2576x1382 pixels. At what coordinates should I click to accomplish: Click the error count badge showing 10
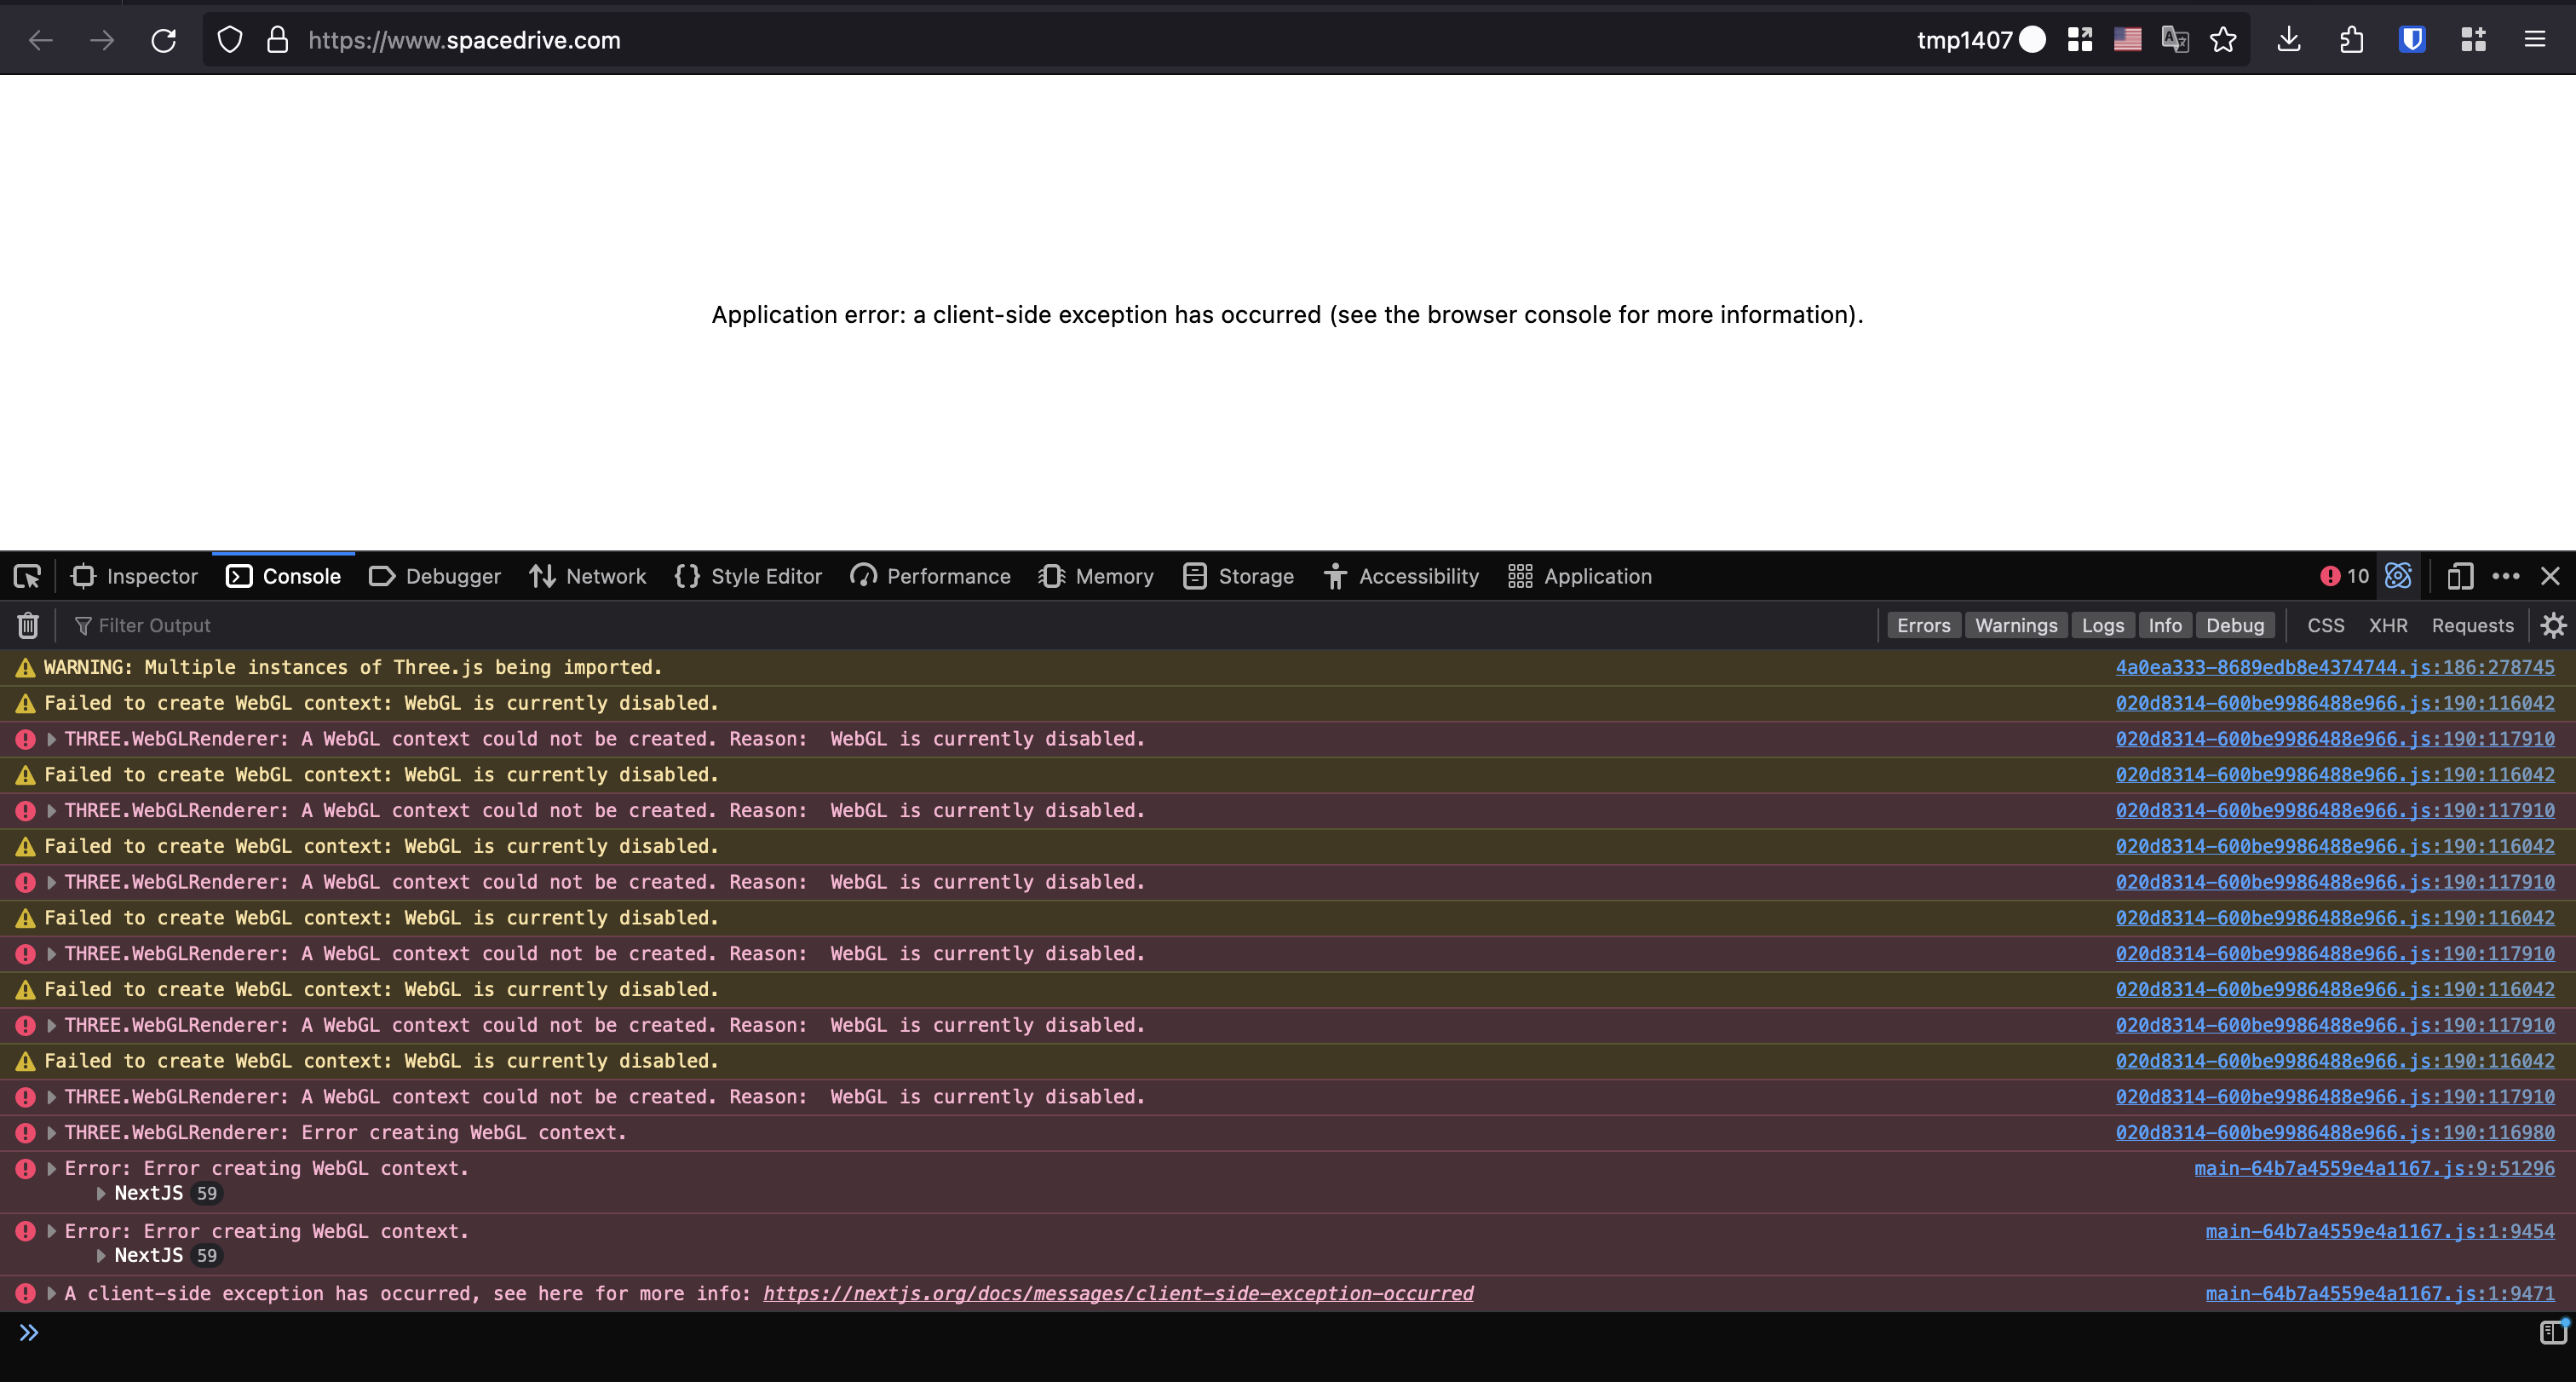click(2344, 576)
